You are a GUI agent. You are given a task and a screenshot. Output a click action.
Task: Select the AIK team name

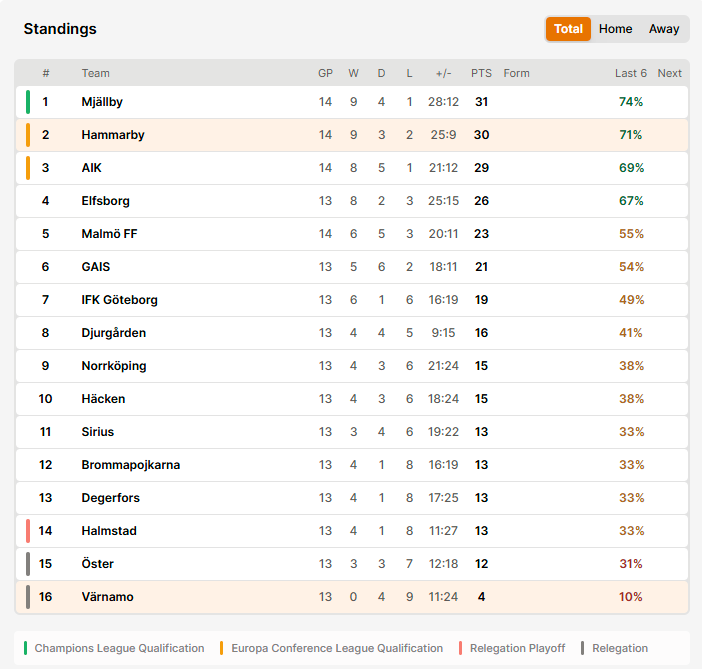coord(91,168)
